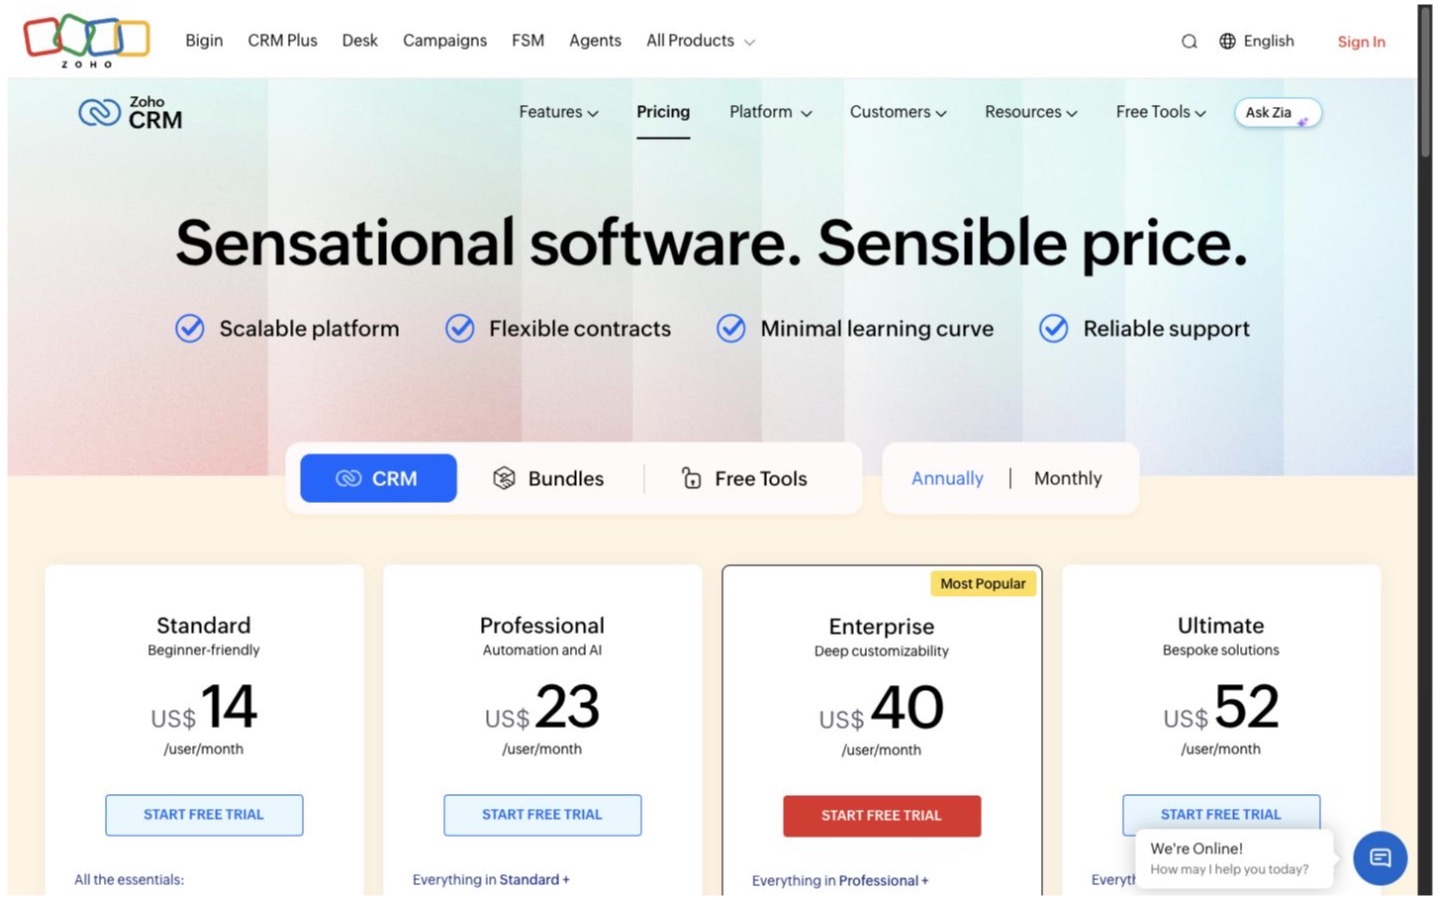Start free trial for Ultimate plan
The width and height of the screenshot is (1440, 900).
point(1221,814)
